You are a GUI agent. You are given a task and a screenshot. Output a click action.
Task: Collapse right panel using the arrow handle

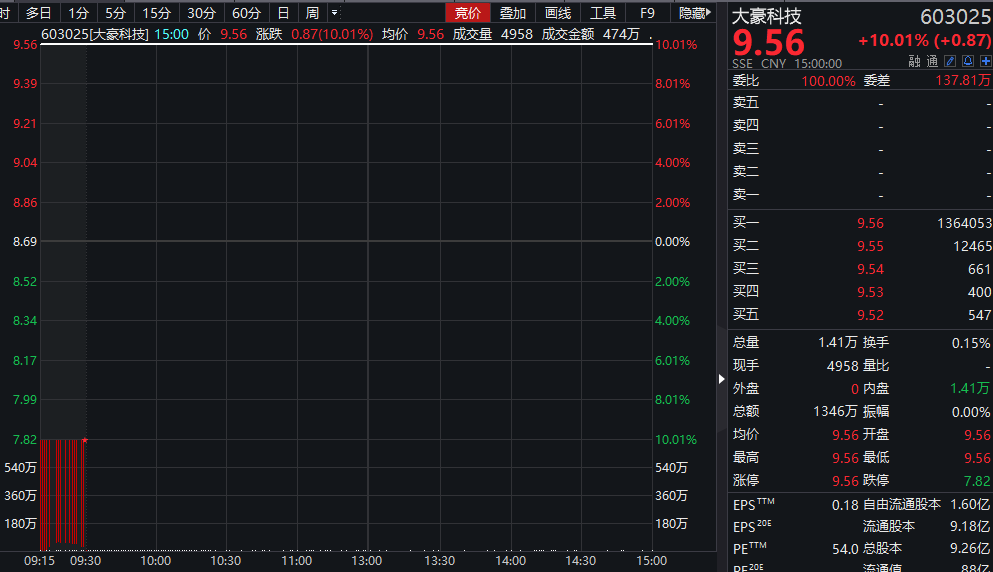click(x=722, y=379)
